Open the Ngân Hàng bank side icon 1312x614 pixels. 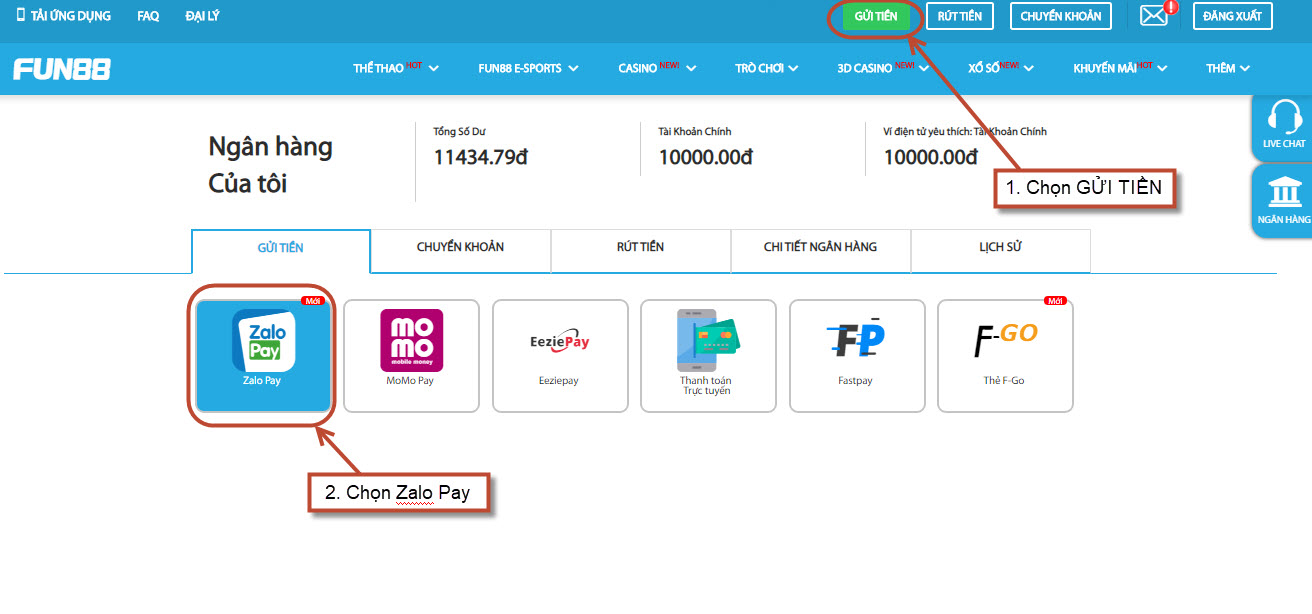1284,193
